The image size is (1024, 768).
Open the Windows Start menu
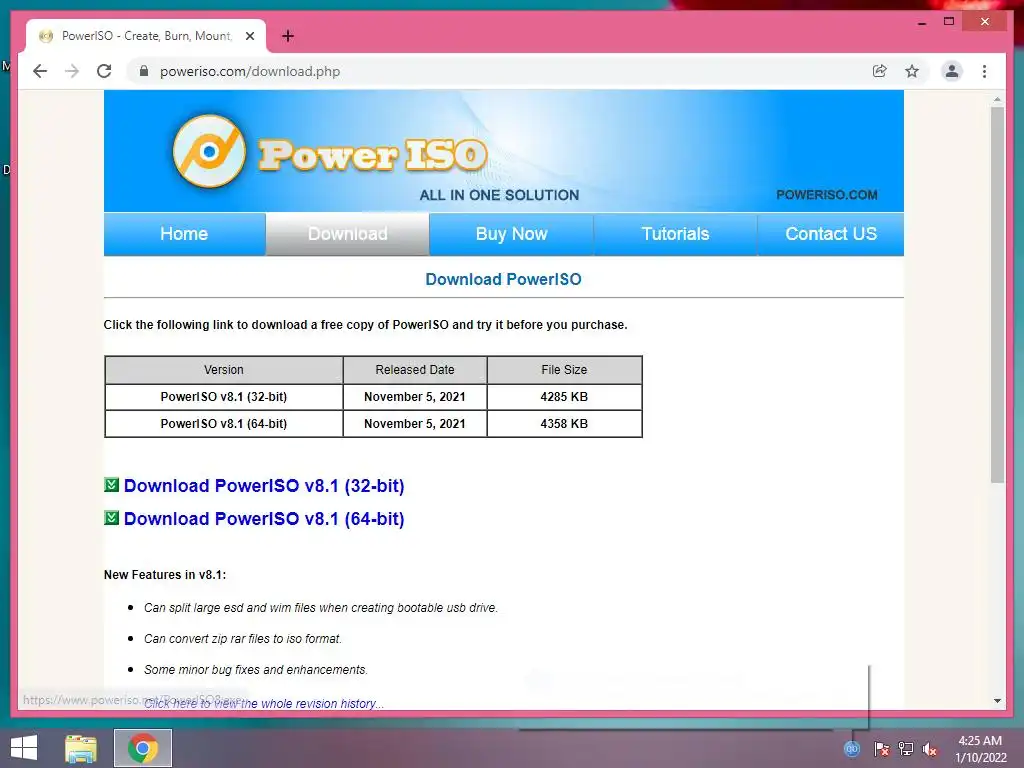point(24,748)
